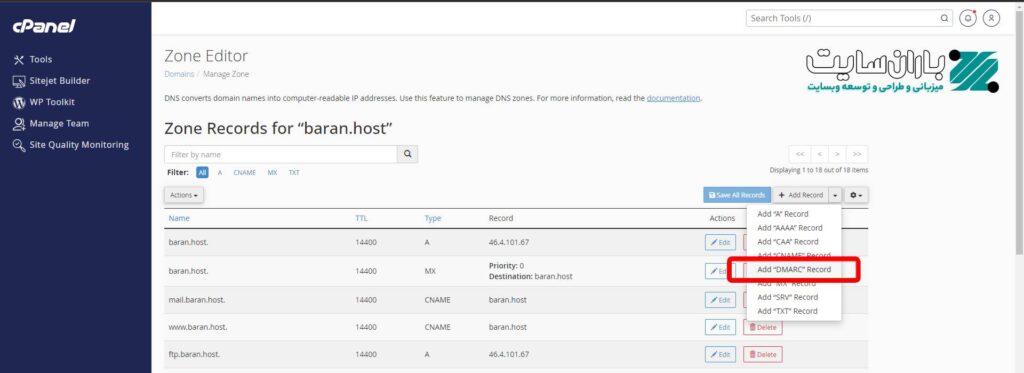Open the gear settings dropdown
This screenshot has height=373, width=1024.
pyautogui.click(x=856, y=195)
